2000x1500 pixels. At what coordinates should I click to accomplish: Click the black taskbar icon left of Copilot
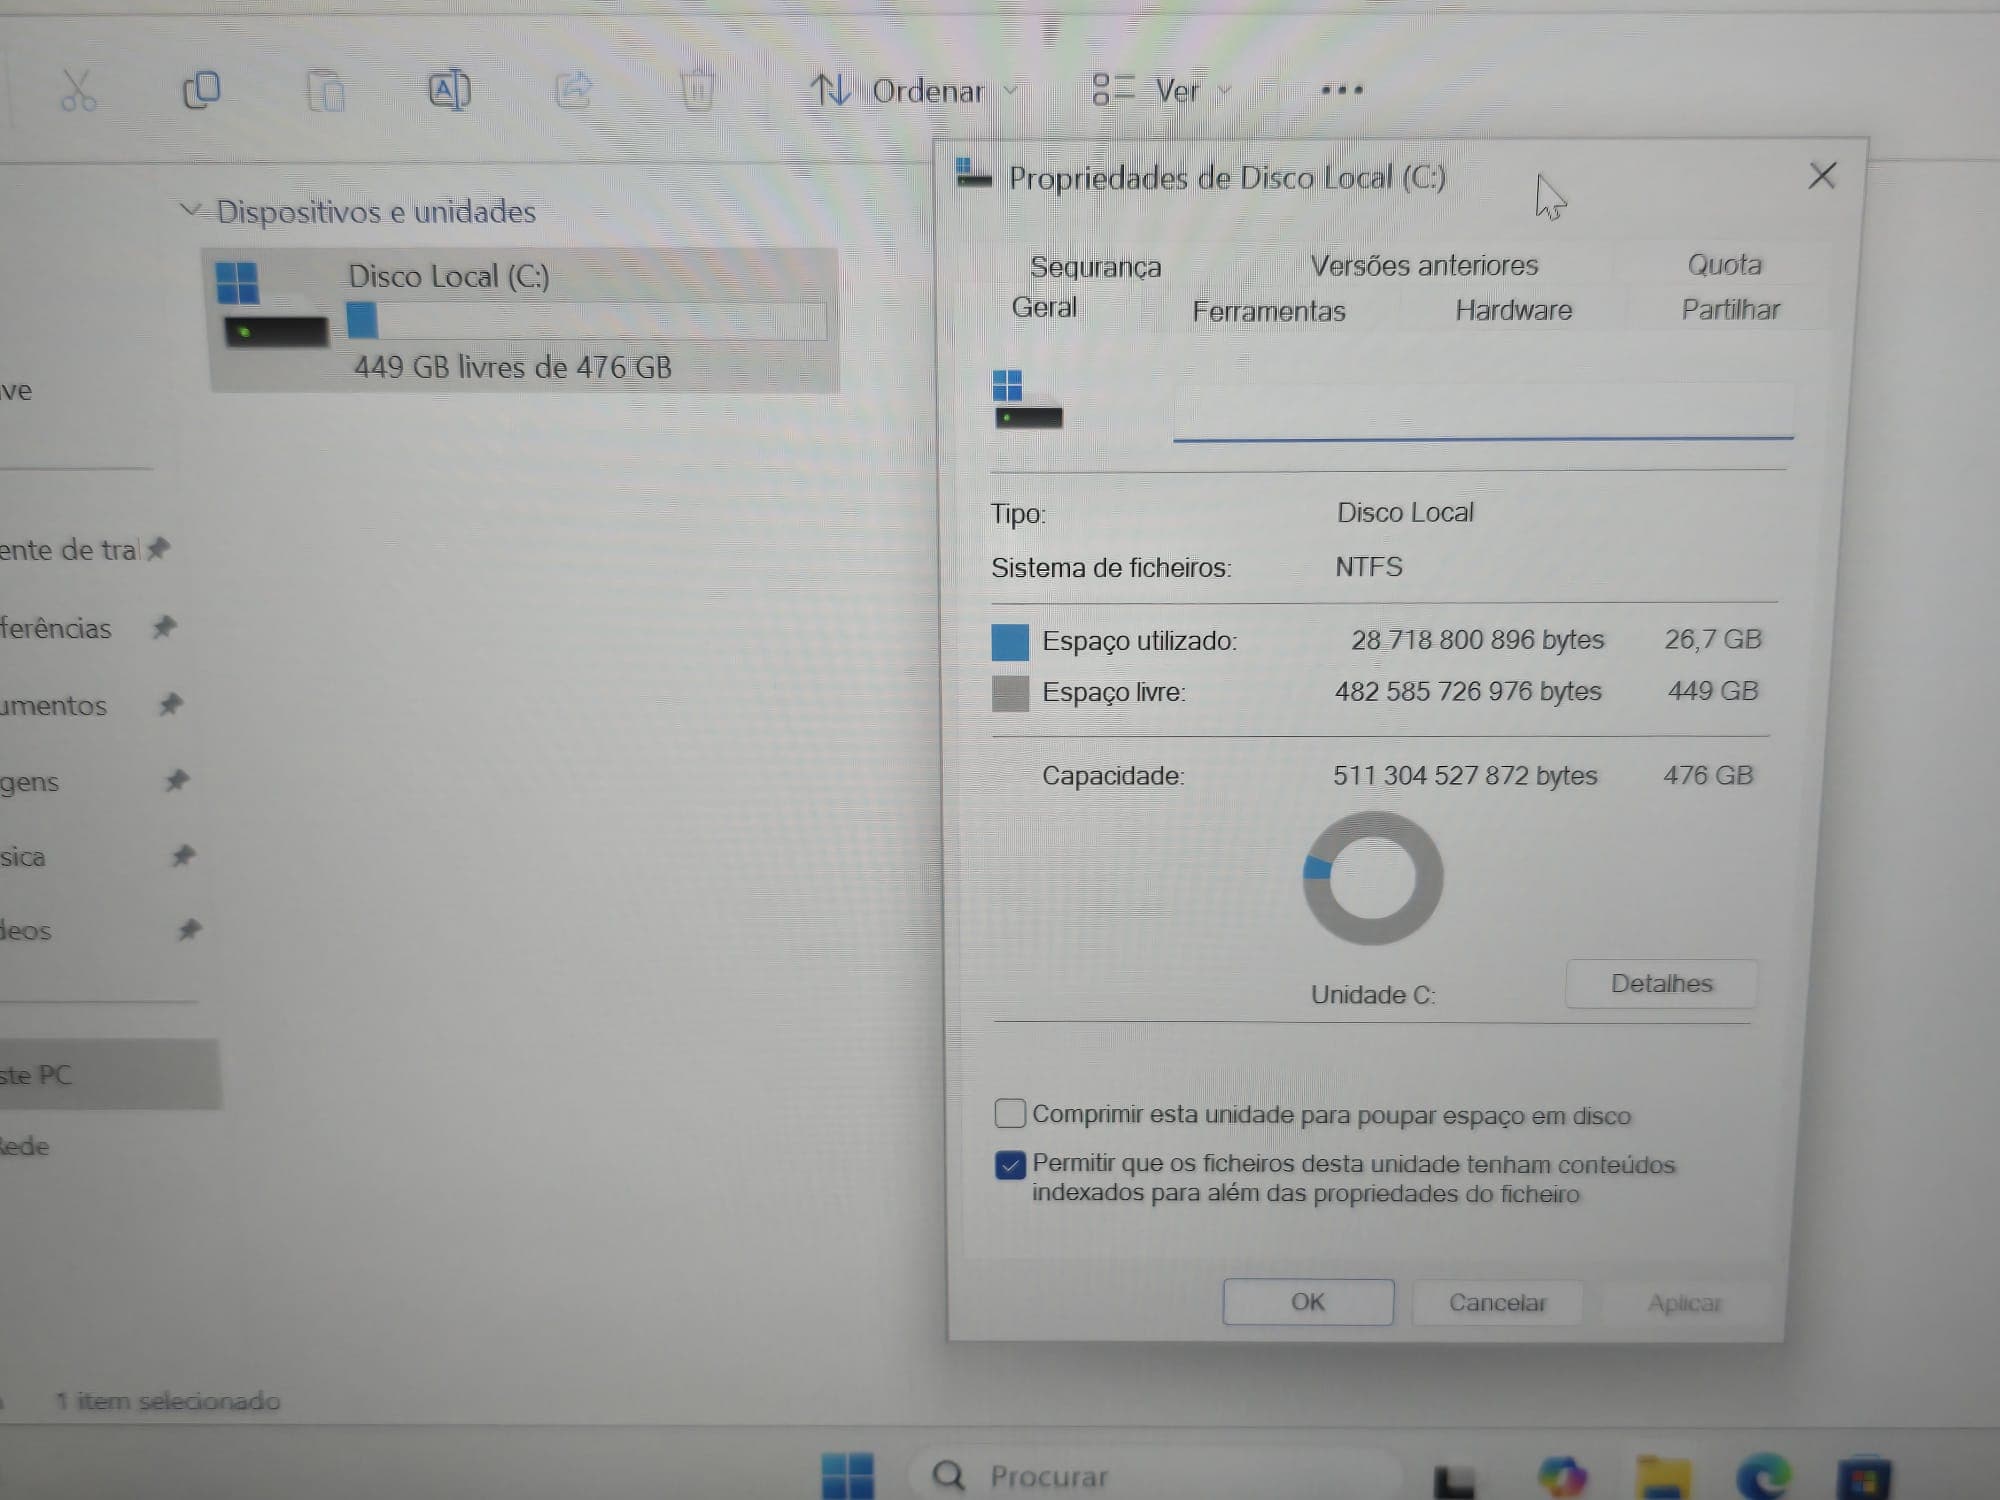point(1455,1481)
